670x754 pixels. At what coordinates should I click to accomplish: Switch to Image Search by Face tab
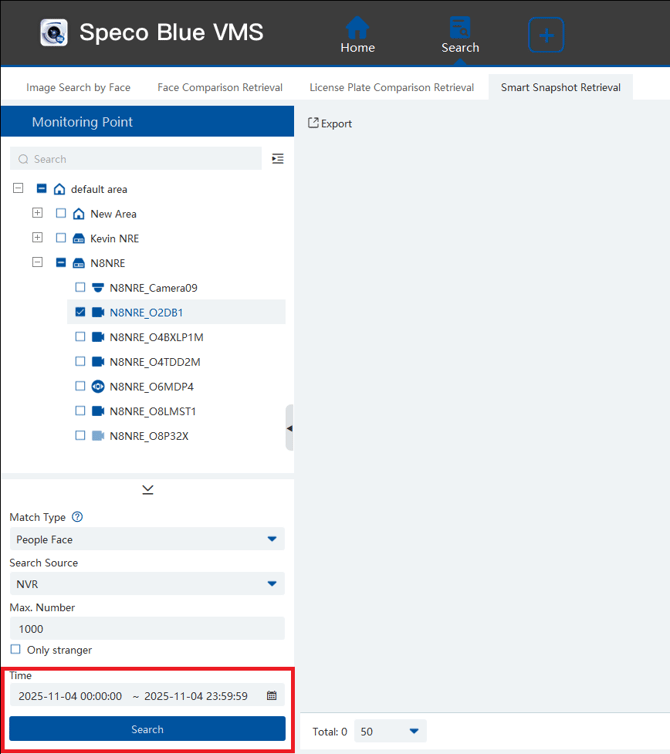(x=78, y=87)
